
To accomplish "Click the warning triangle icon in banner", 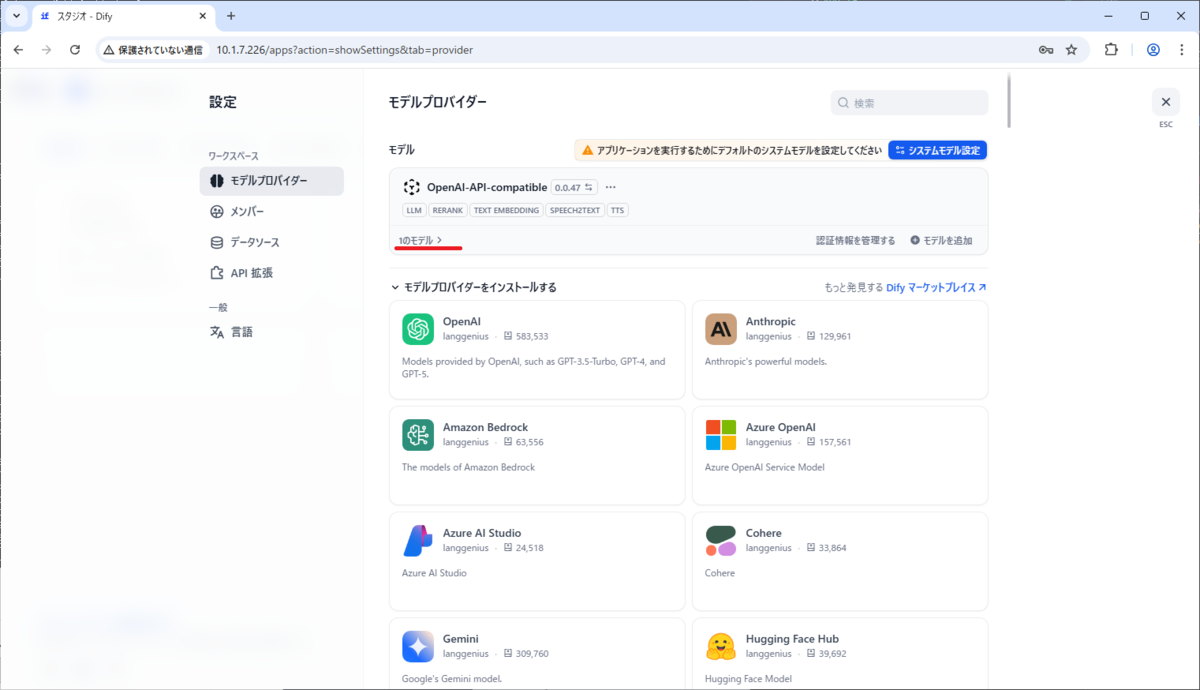I will [588, 150].
